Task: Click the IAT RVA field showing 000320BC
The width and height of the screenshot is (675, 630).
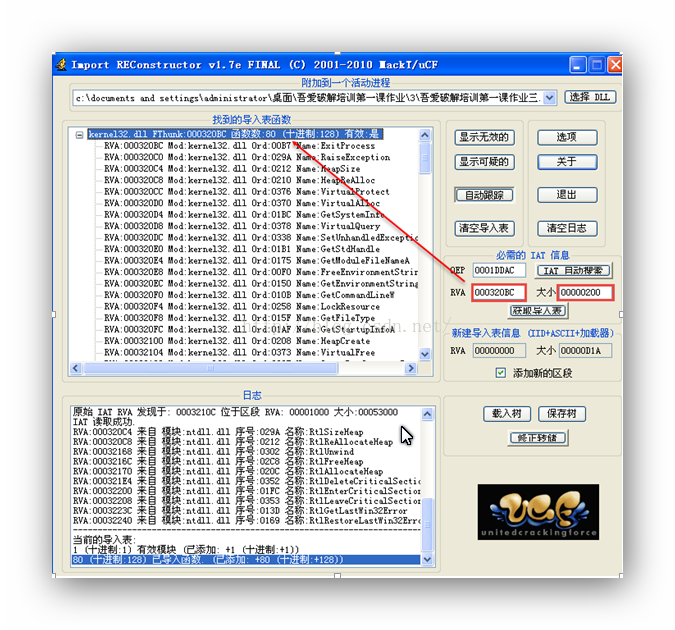Action: coord(499,293)
